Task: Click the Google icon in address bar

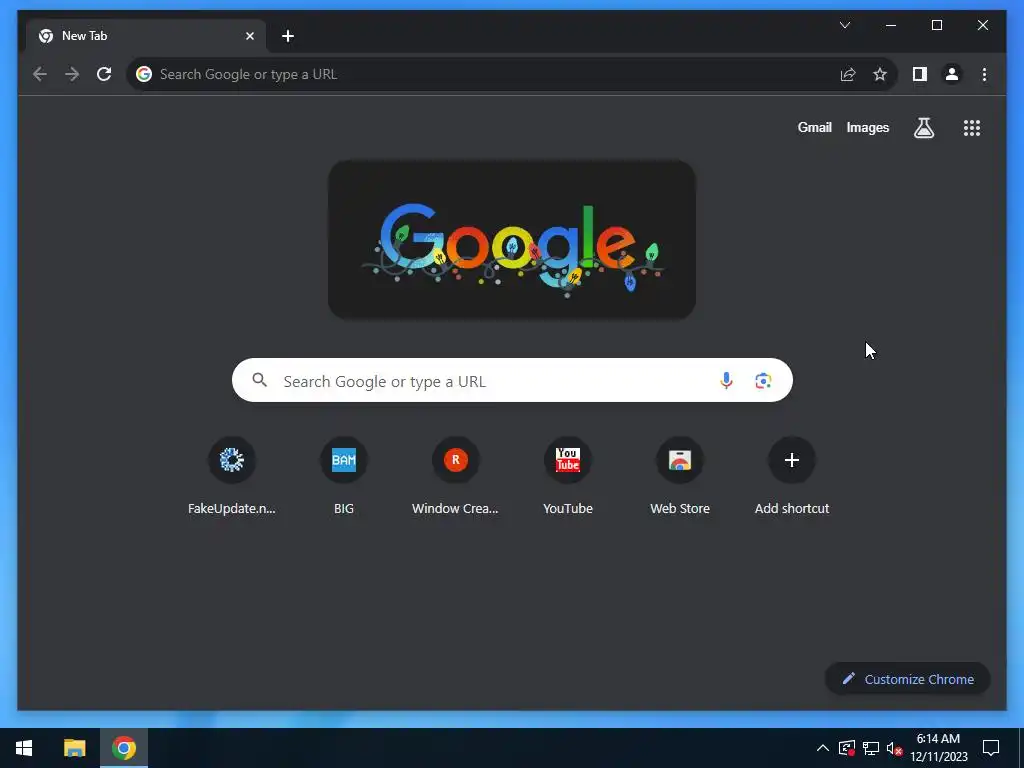Action: [144, 74]
